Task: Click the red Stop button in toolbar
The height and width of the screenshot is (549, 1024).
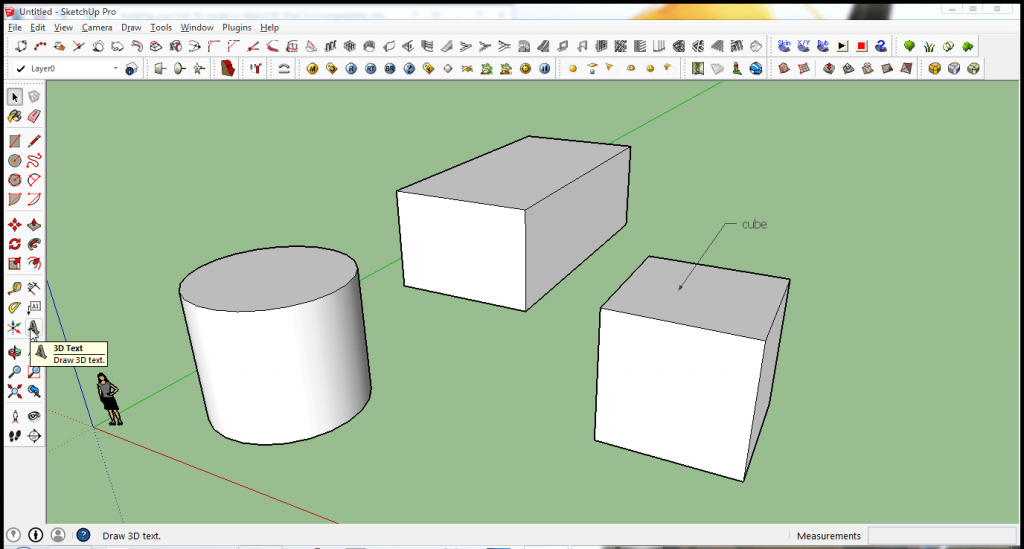Action: (x=861, y=46)
